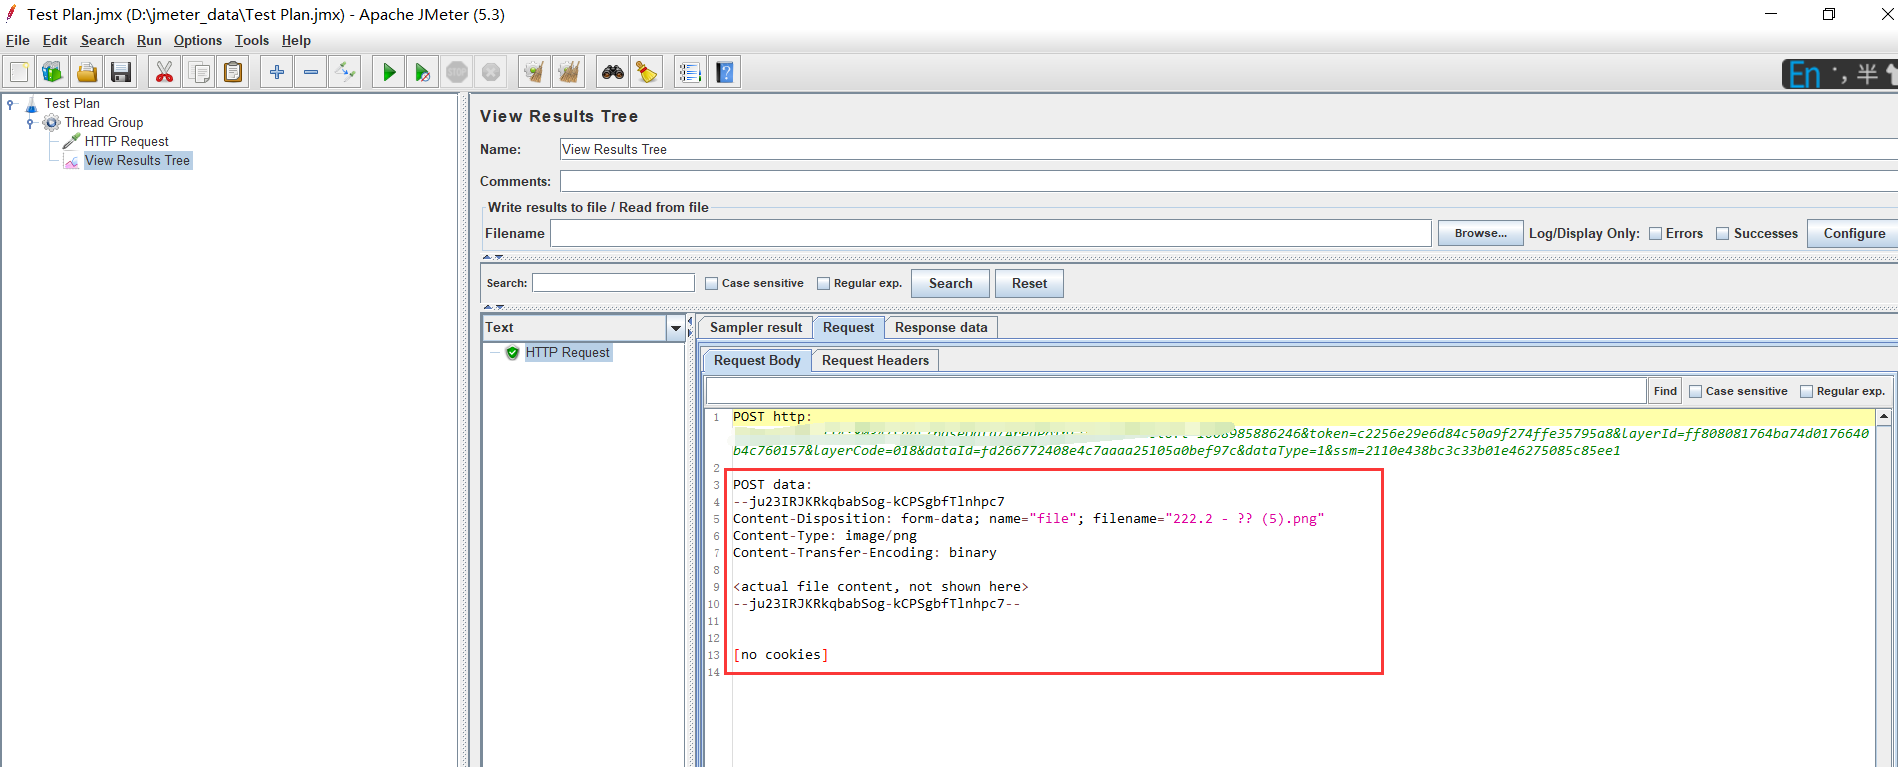The image size is (1898, 767).
Task: Click the Filename input field
Action: 991,233
